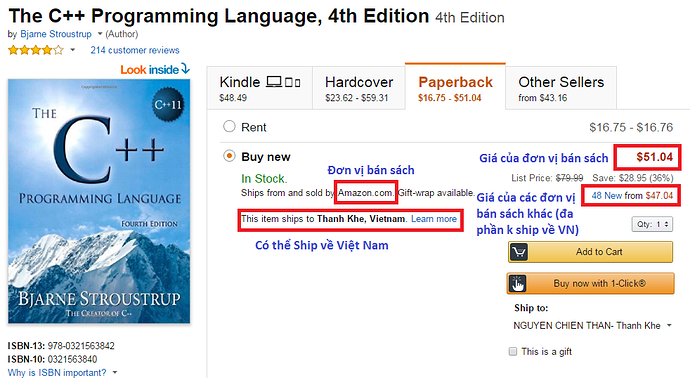
Task: Select the Buy new radio button
Action: click(229, 156)
